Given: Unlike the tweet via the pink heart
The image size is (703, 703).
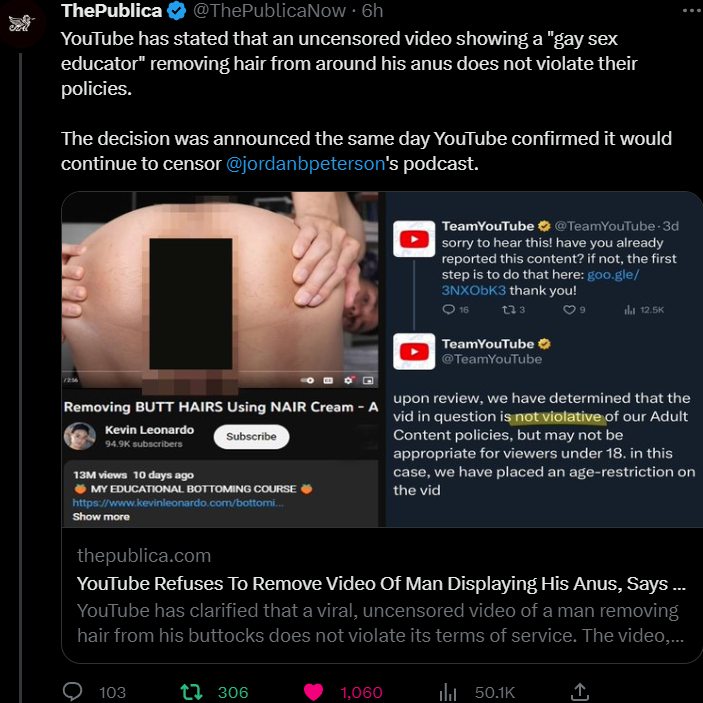Looking at the screenshot, I should tap(313, 691).
